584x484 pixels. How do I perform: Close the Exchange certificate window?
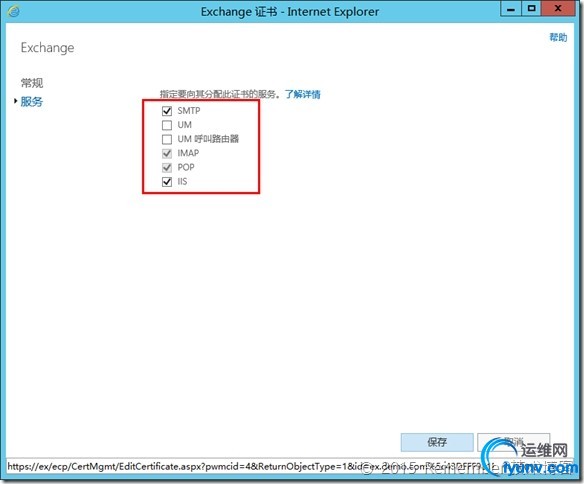point(558,9)
